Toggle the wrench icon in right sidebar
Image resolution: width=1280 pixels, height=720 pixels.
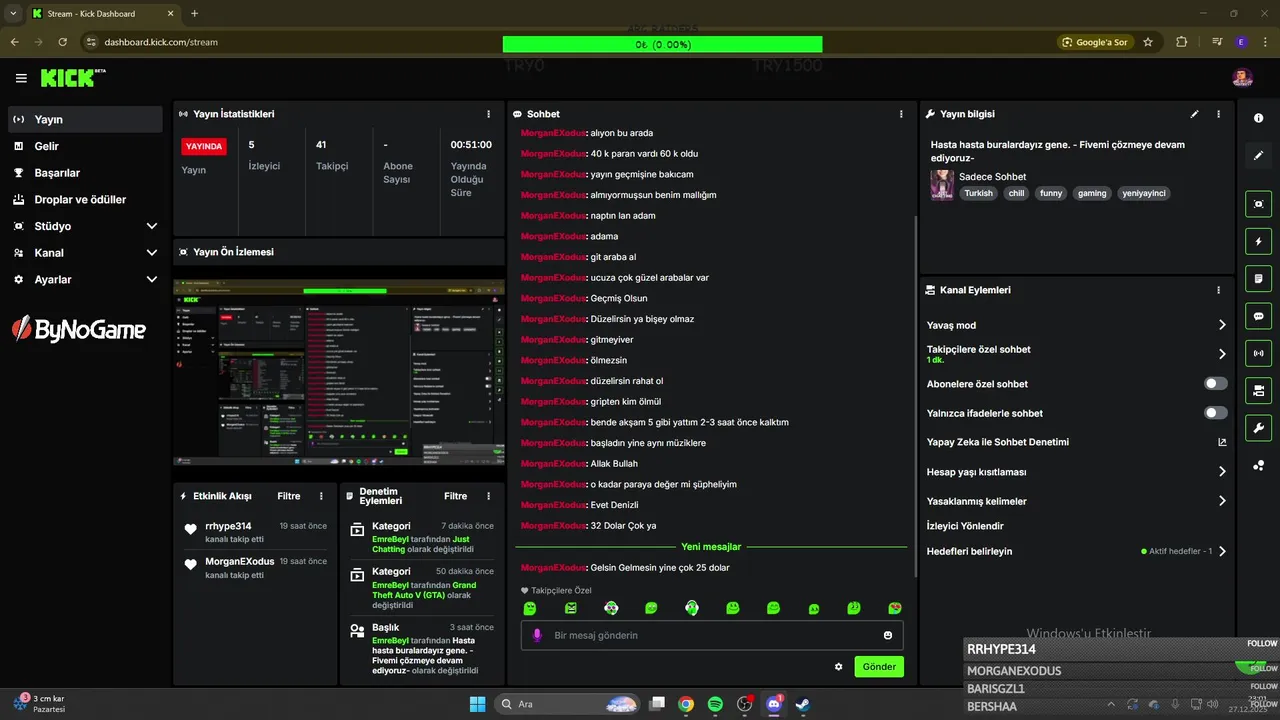pos(1258,428)
